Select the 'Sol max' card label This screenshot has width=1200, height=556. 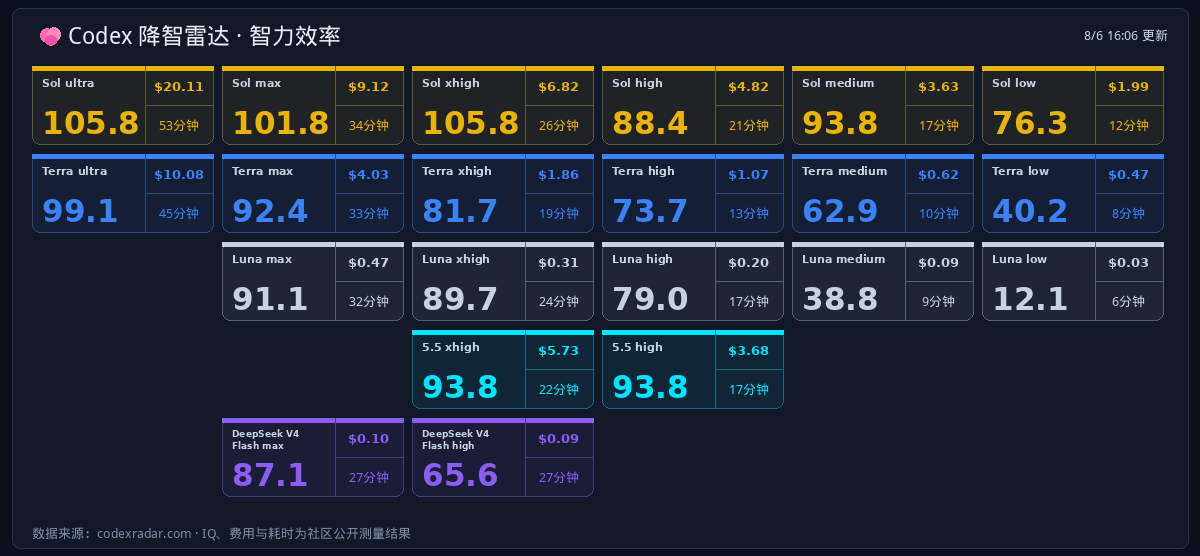(x=256, y=83)
